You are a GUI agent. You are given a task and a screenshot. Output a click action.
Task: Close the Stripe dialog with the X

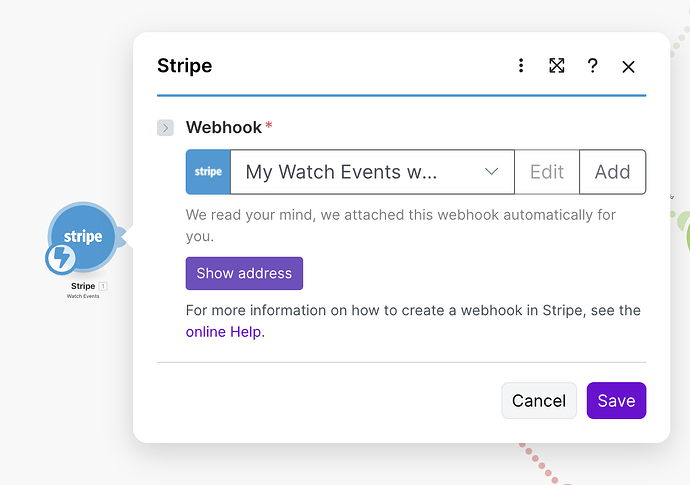click(628, 66)
